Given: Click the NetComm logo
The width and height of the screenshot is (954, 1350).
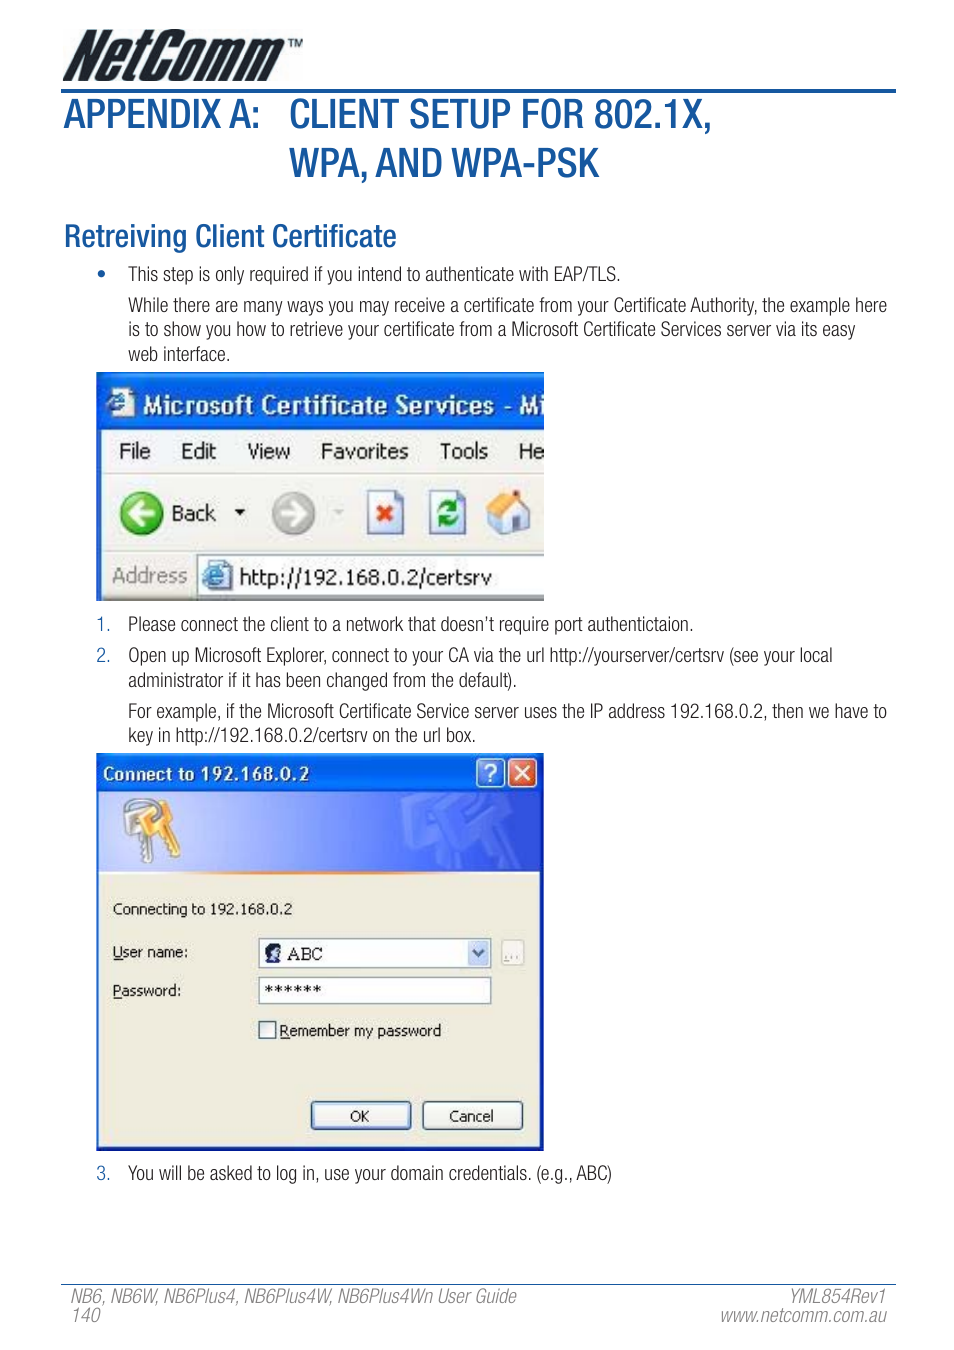Looking at the screenshot, I should (x=183, y=56).
